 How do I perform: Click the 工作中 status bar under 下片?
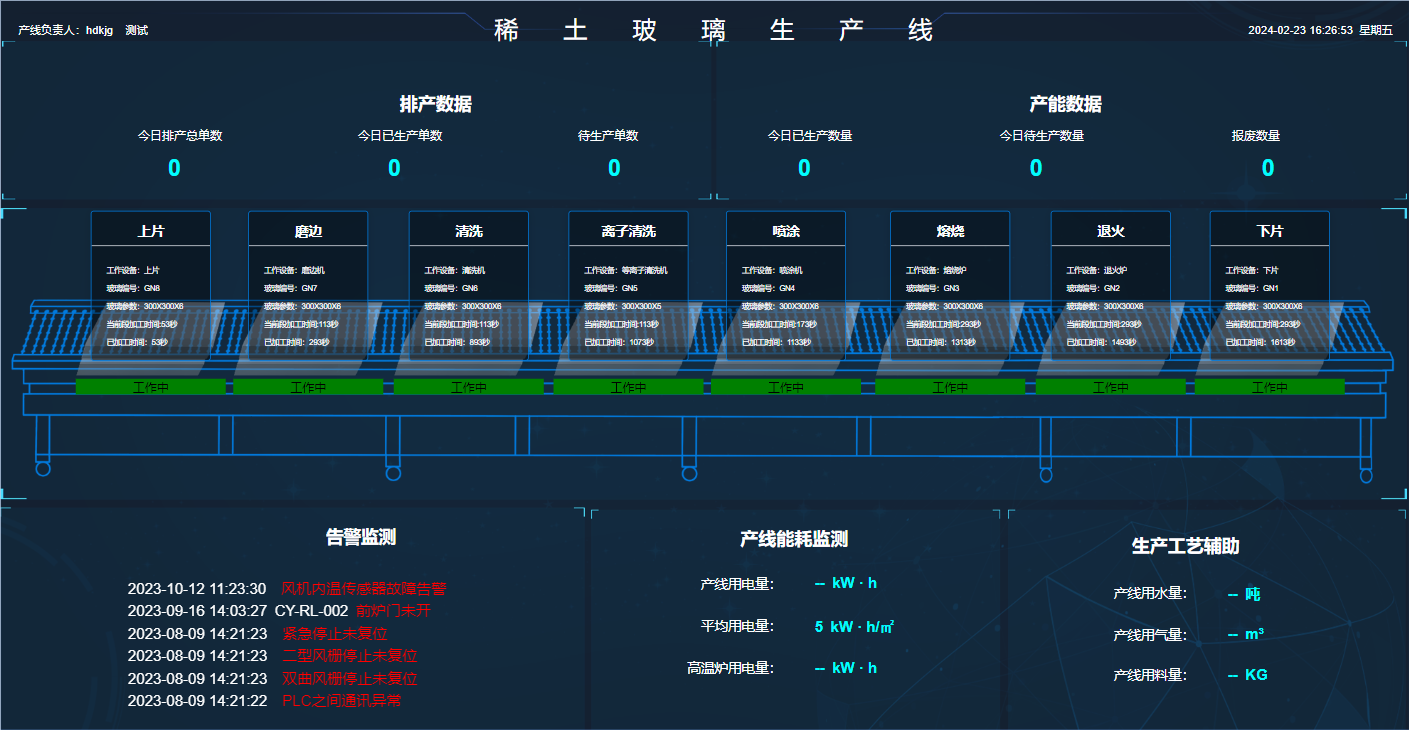pos(1269,387)
